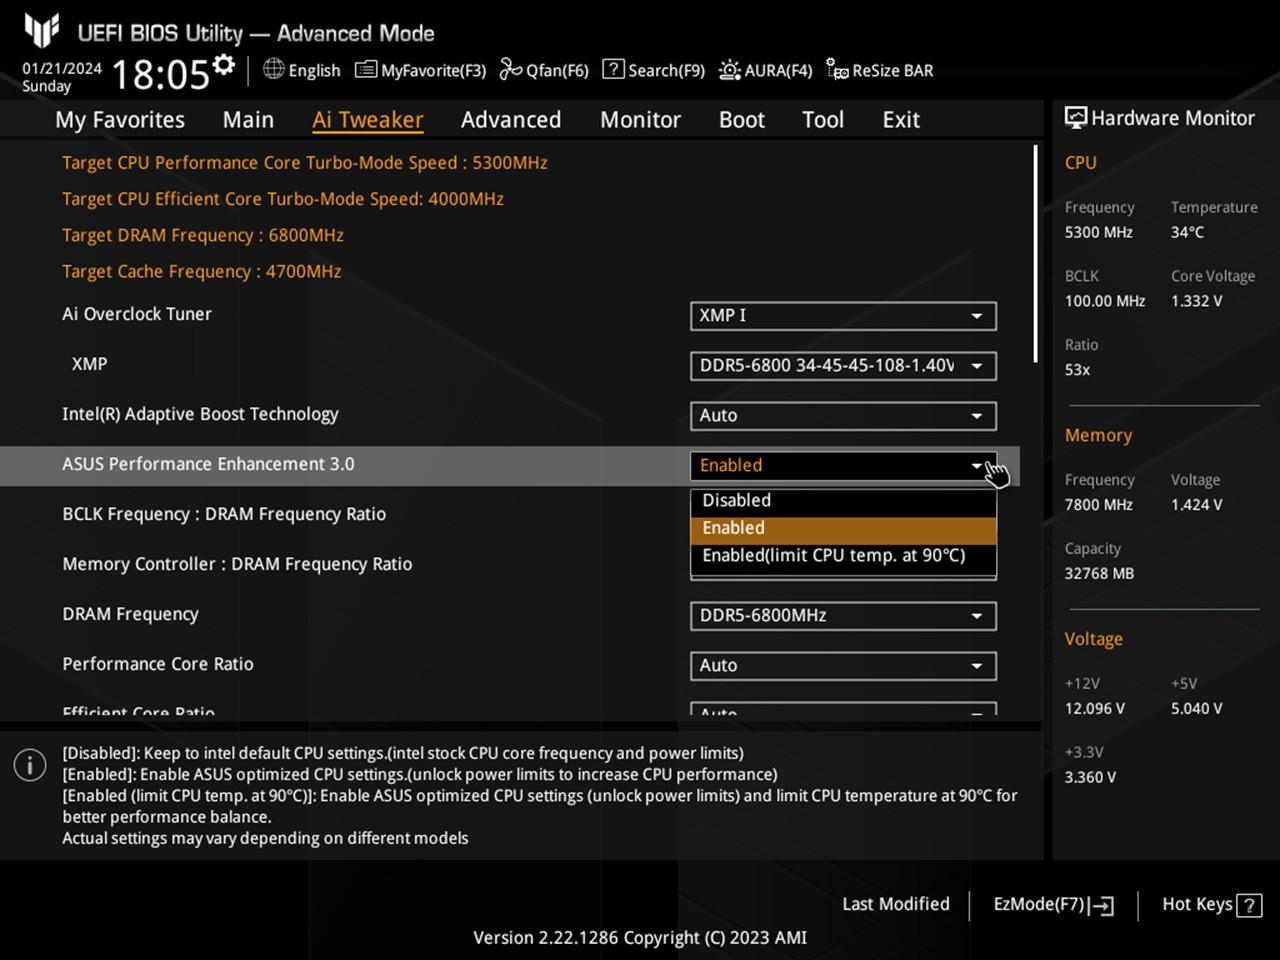This screenshot has height=960, width=1280.
Task: Select Memory Controller : DRAM Frequency Ratio row
Action: point(237,564)
